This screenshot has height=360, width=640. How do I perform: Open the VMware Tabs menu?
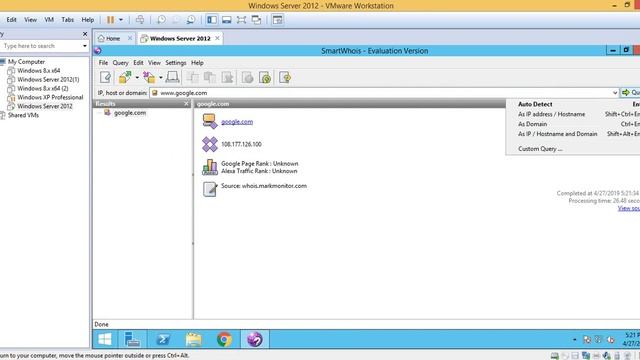[x=67, y=20]
